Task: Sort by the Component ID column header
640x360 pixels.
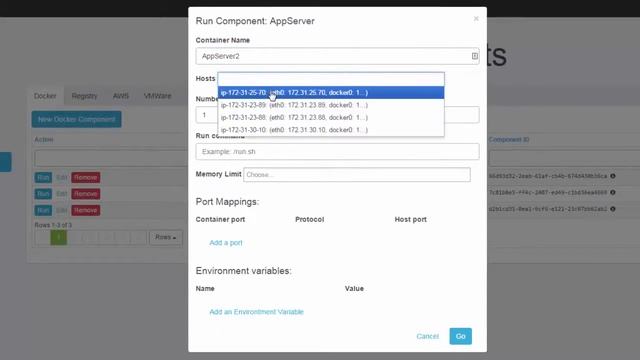Action: point(509,140)
